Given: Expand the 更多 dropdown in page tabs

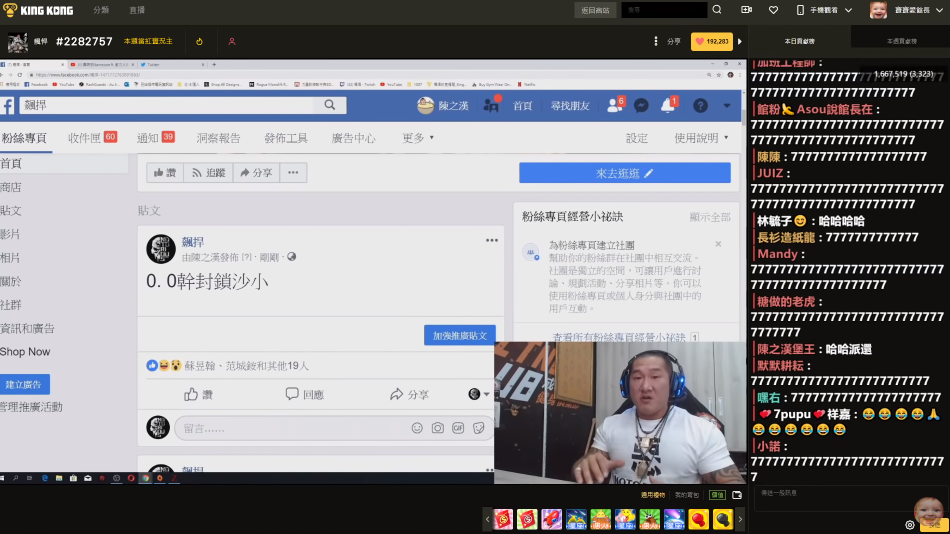Looking at the screenshot, I should [x=418, y=138].
